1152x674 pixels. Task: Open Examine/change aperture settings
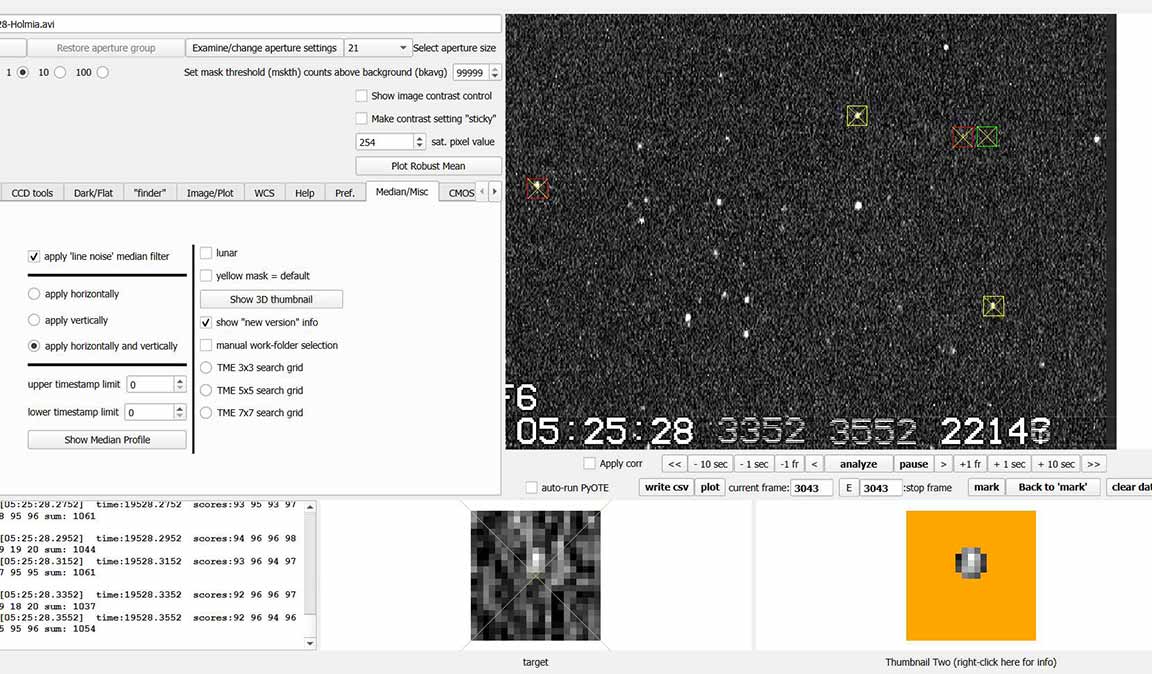click(264, 48)
